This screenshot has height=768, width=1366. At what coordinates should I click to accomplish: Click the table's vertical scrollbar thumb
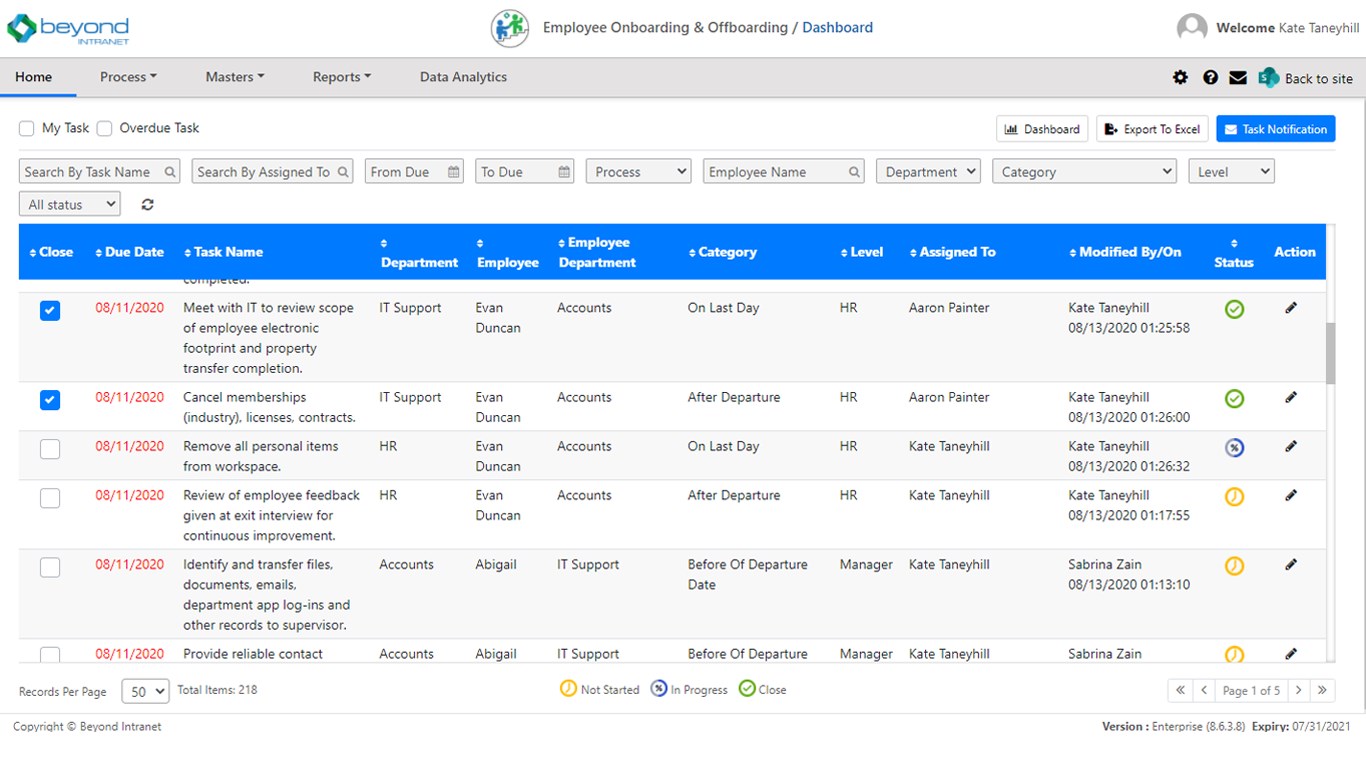click(1330, 353)
